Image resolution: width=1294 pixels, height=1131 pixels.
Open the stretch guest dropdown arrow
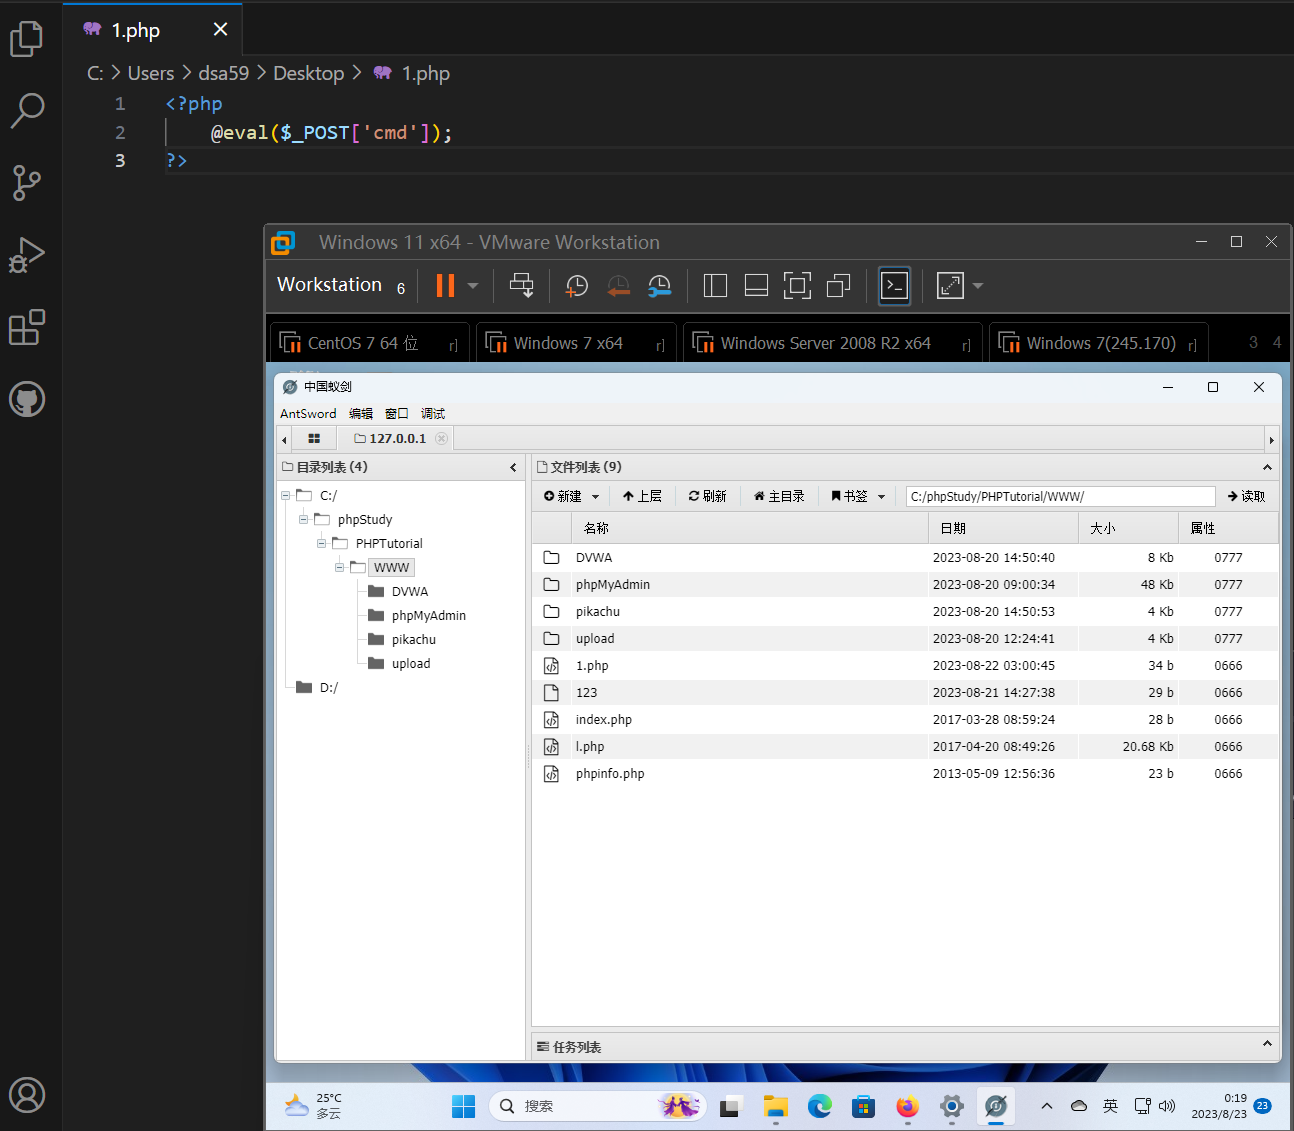(978, 286)
